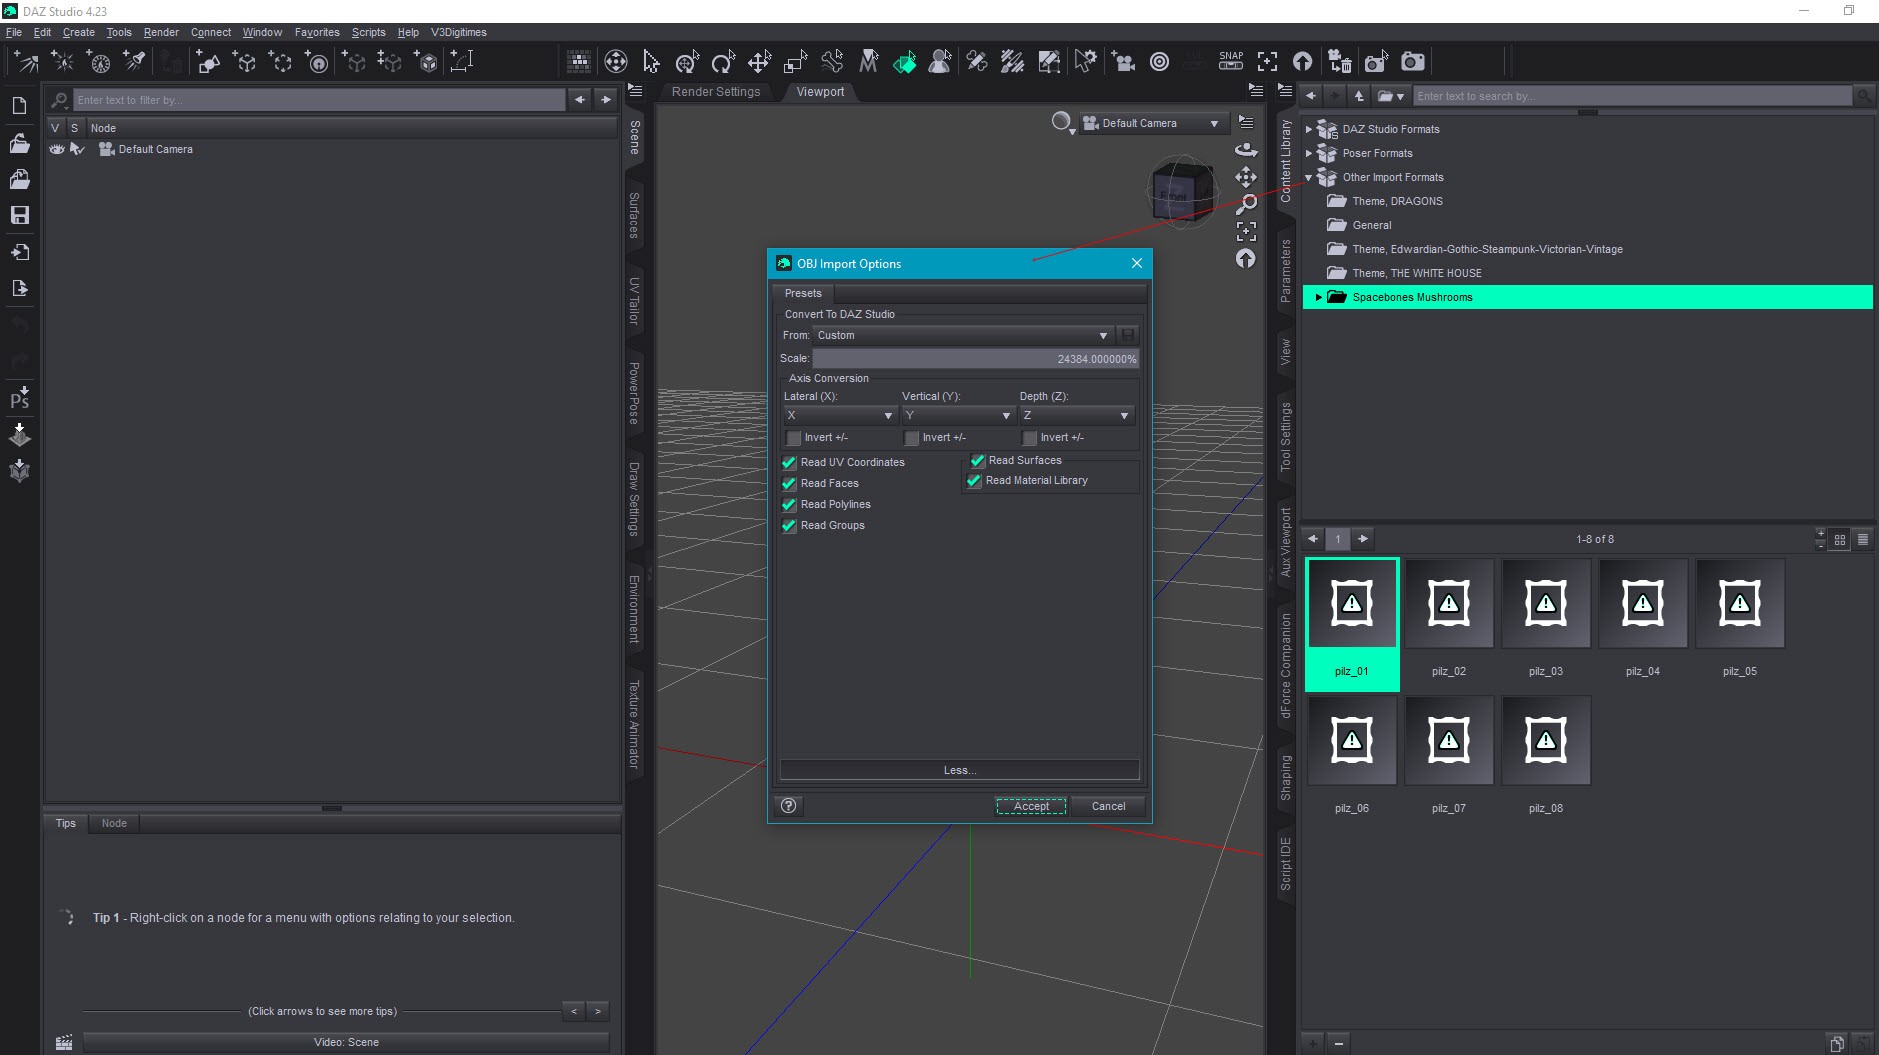Click Video: Scene button
Screen dimensions: 1879x1055
click(x=346, y=1042)
